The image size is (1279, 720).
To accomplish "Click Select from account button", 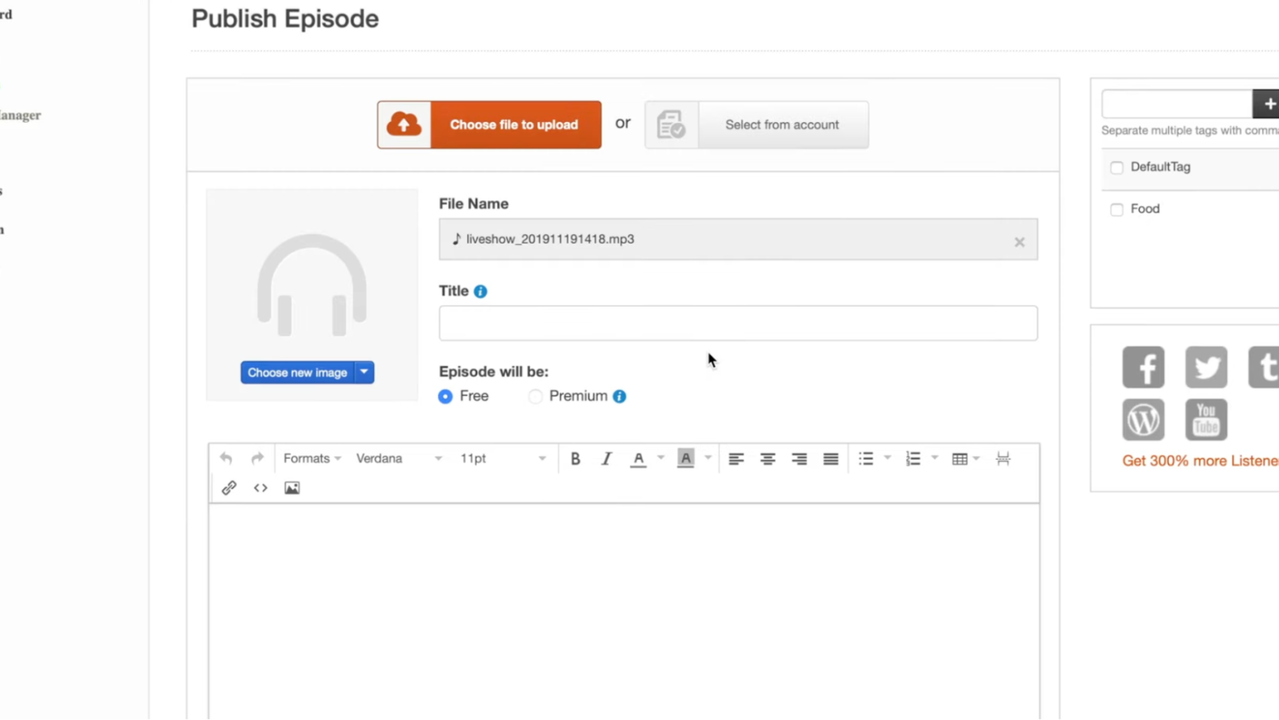I will [757, 125].
